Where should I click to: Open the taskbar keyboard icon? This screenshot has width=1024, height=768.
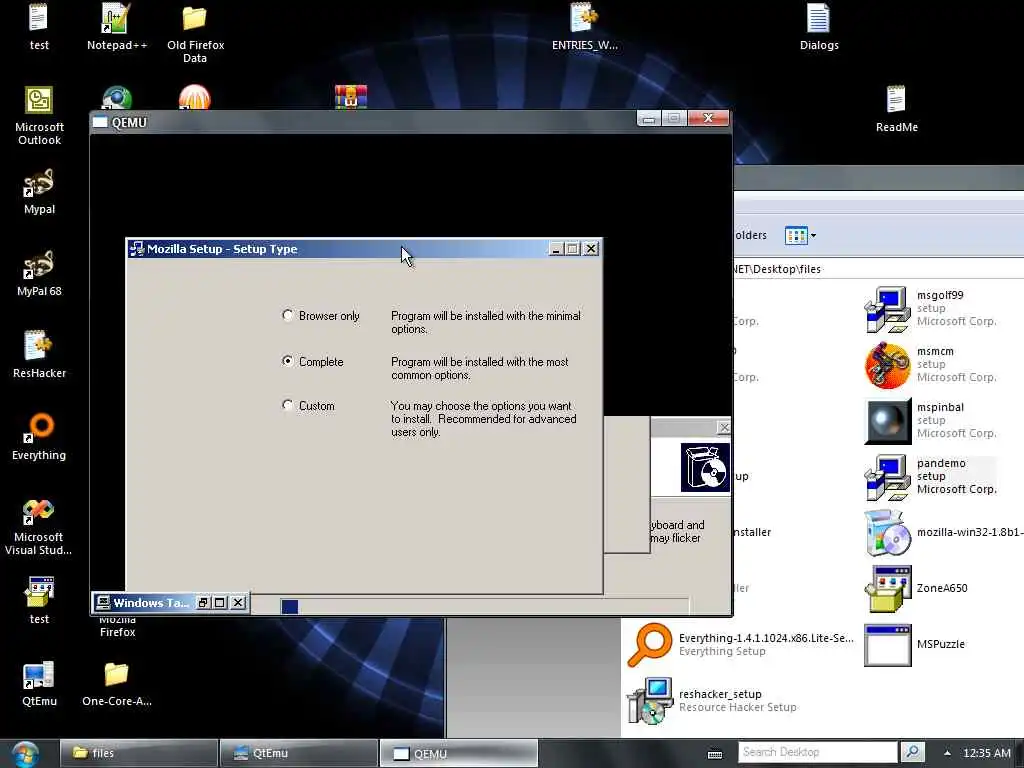pyautogui.click(x=715, y=754)
